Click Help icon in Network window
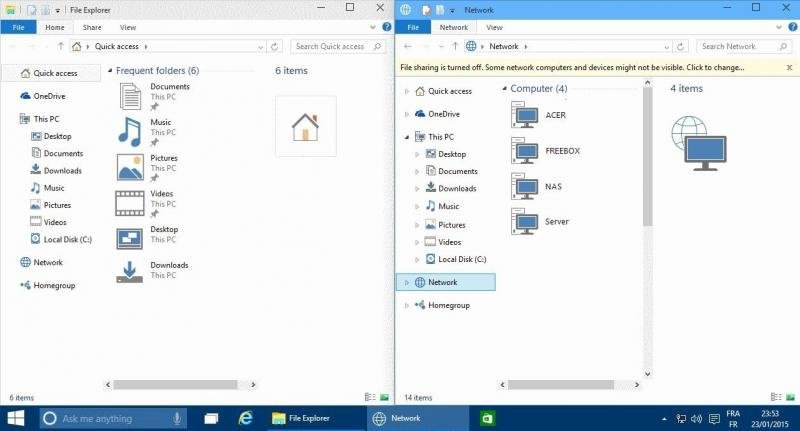800x431 pixels. tap(794, 27)
